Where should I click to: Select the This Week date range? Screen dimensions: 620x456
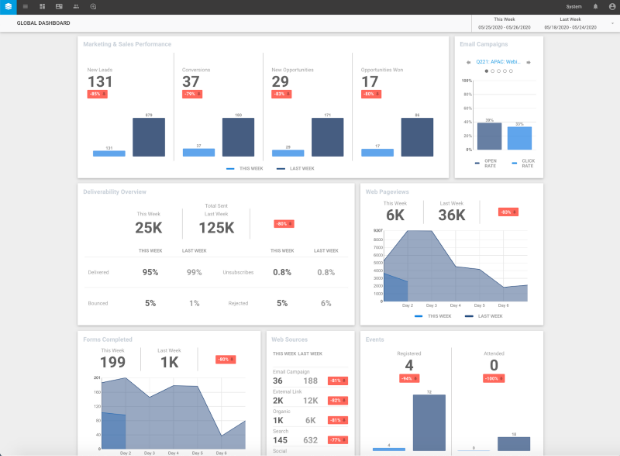pyautogui.click(x=504, y=23)
